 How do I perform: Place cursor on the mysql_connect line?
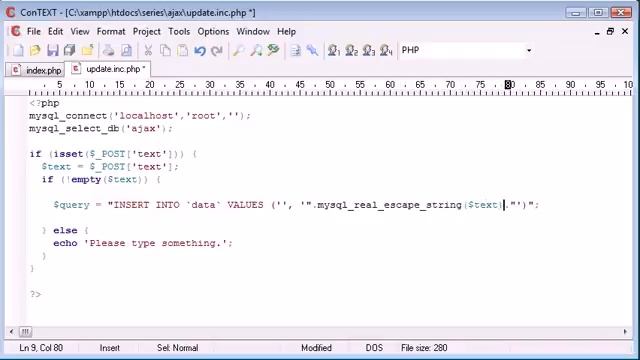point(140,116)
